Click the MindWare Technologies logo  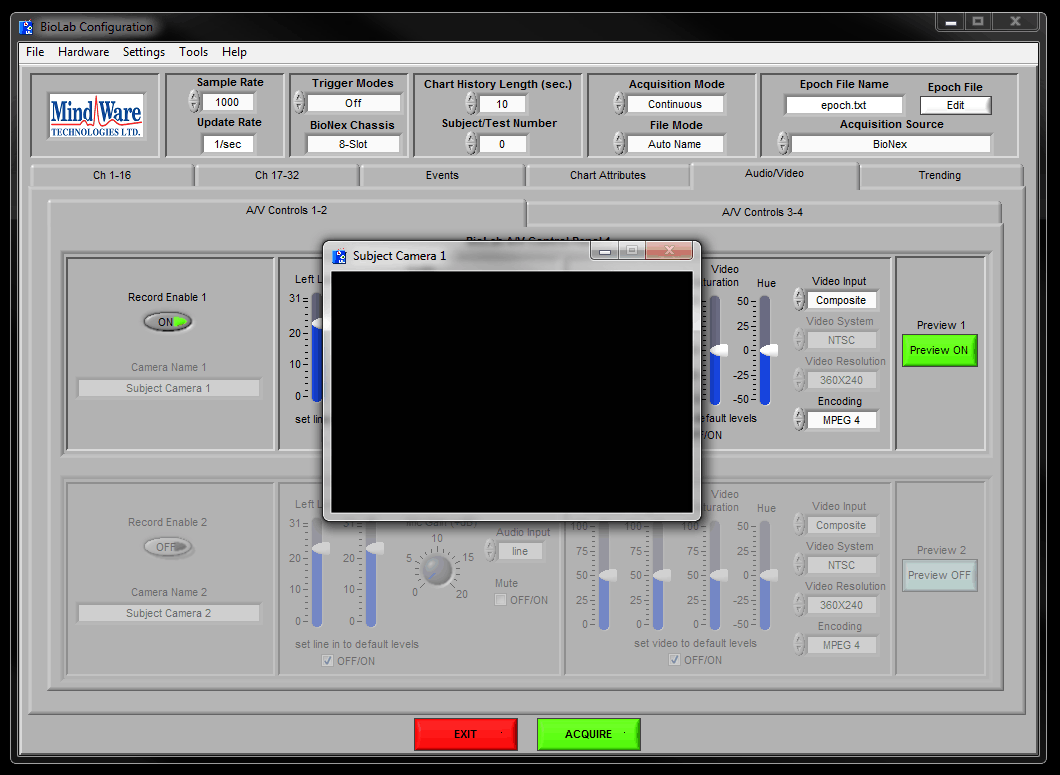[x=95, y=116]
